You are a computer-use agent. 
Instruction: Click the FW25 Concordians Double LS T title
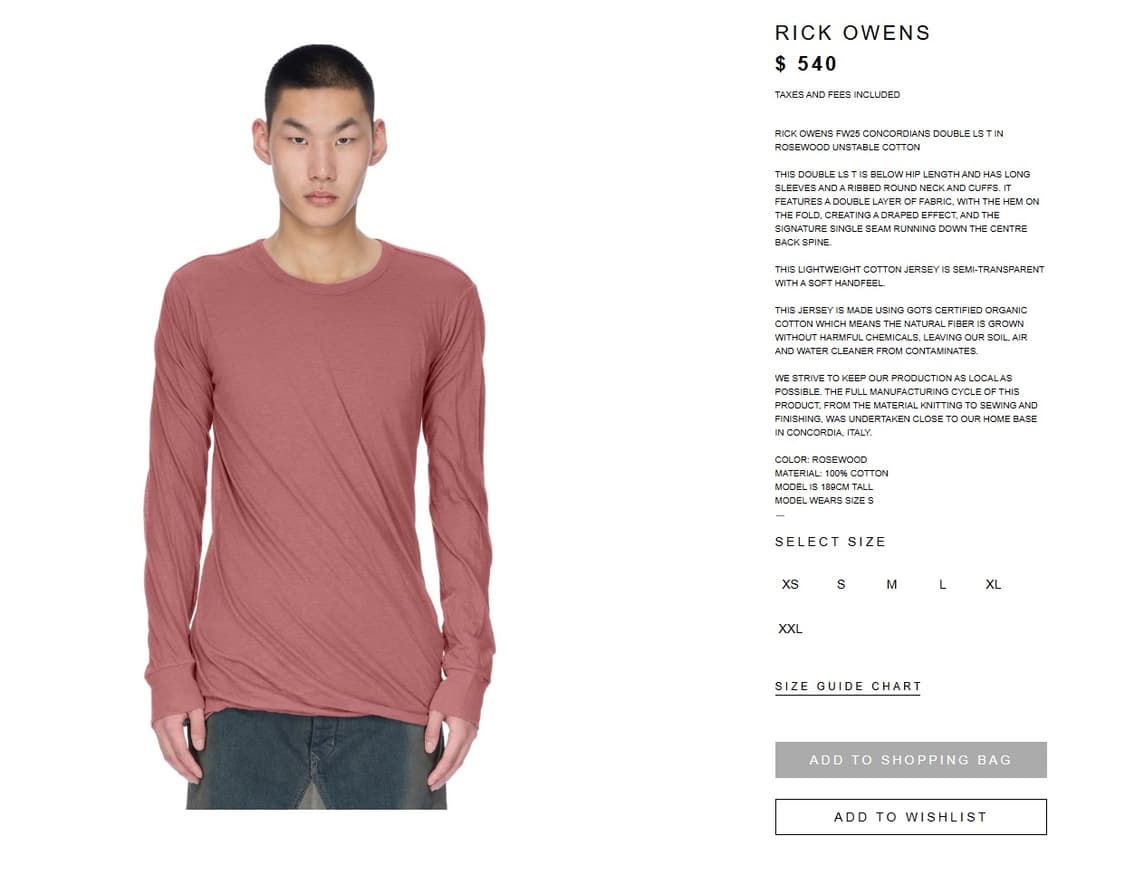[x=889, y=140]
